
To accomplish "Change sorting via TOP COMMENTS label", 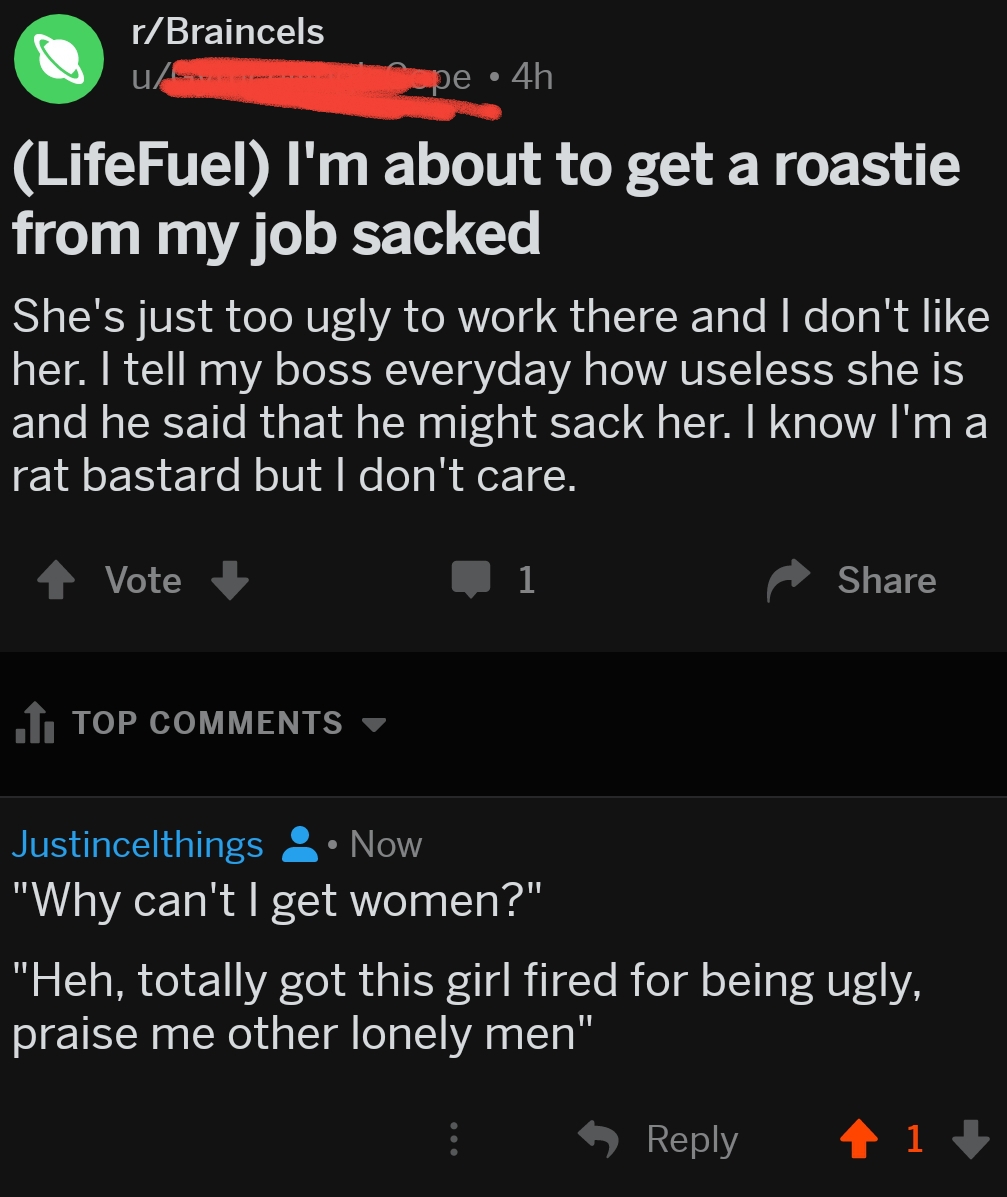I will pos(207,723).
